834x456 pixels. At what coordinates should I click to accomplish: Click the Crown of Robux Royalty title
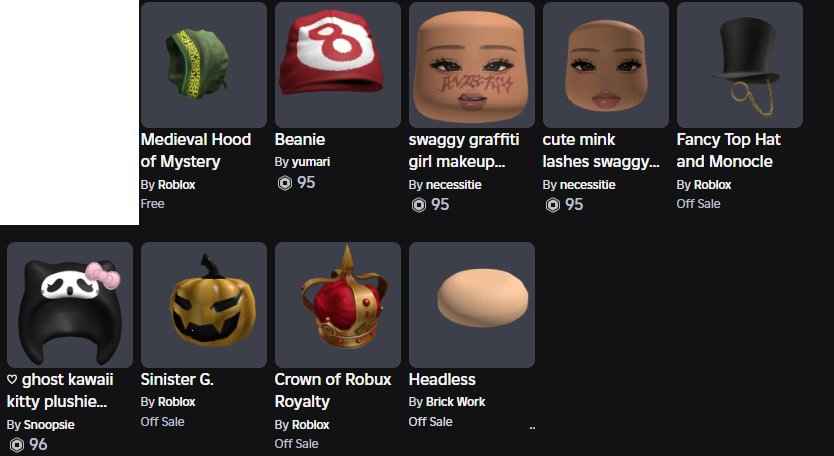click(333, 390)
